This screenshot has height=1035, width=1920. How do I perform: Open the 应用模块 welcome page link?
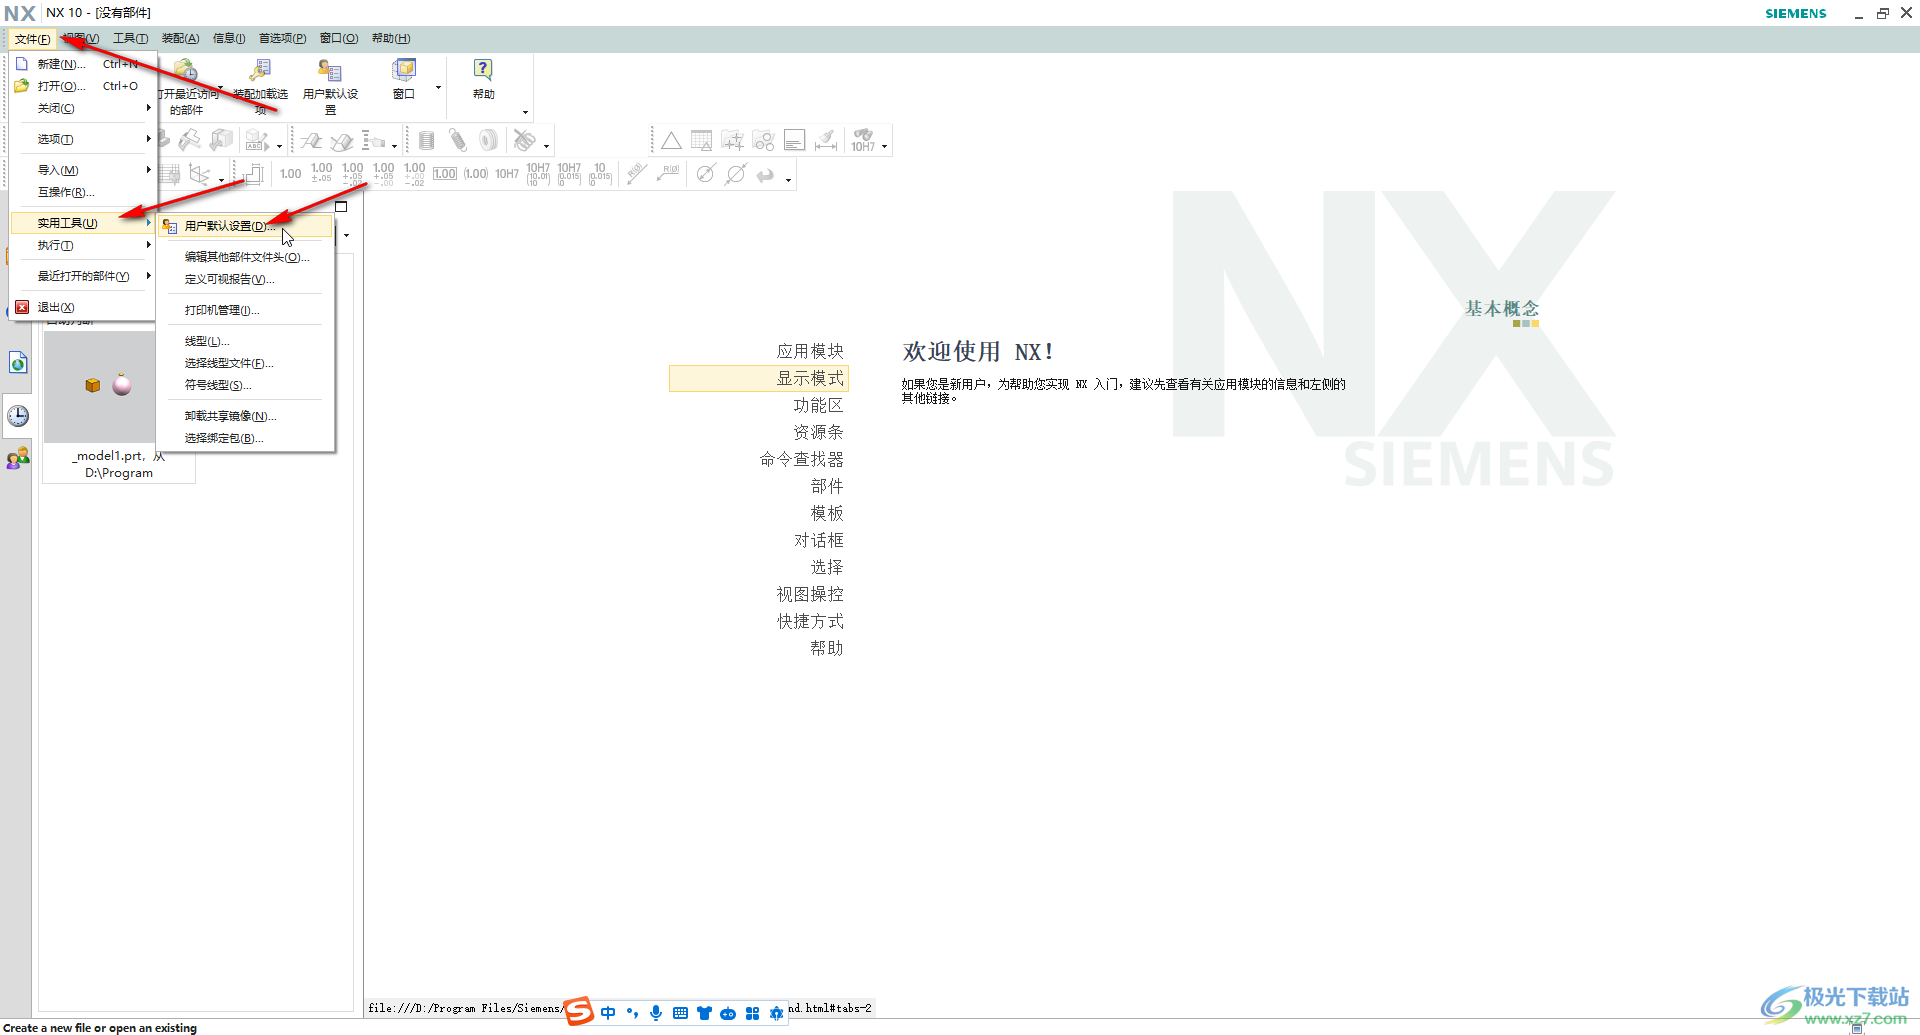pyautogui.click(x=810, y=351)
